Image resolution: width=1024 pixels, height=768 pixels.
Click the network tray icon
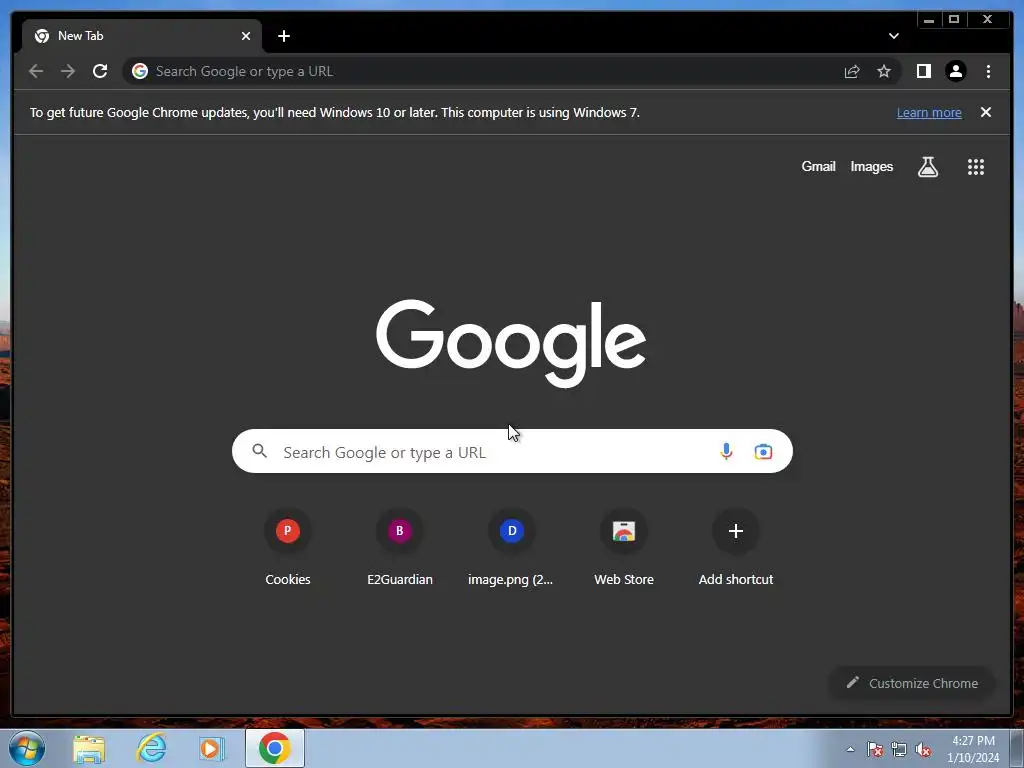(x=899, y=749)
